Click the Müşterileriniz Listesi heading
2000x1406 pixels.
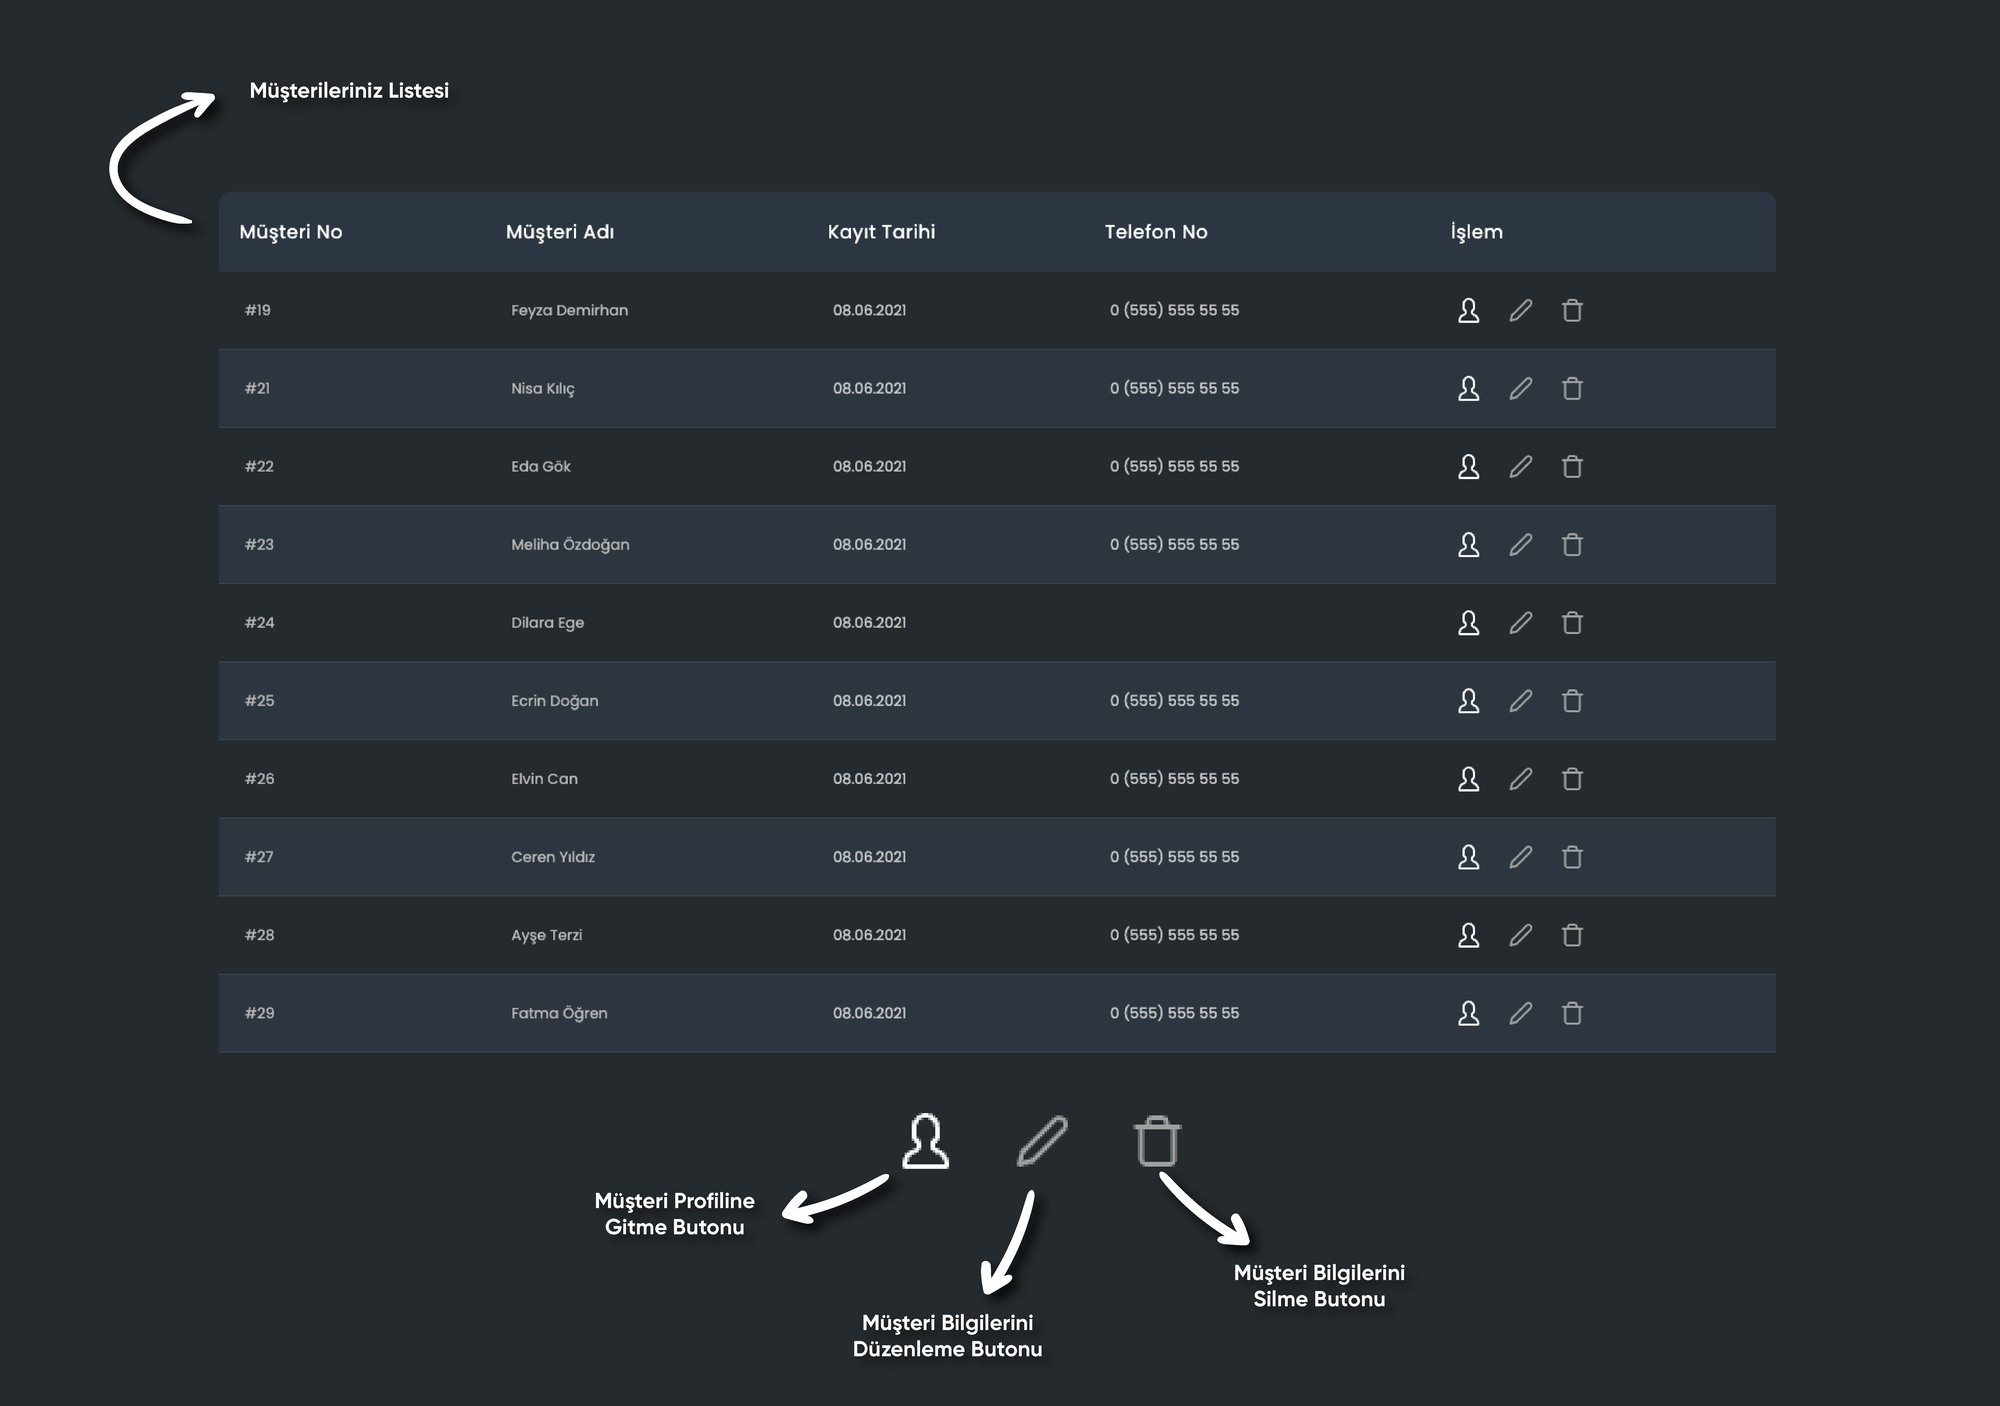click(349, 90)
